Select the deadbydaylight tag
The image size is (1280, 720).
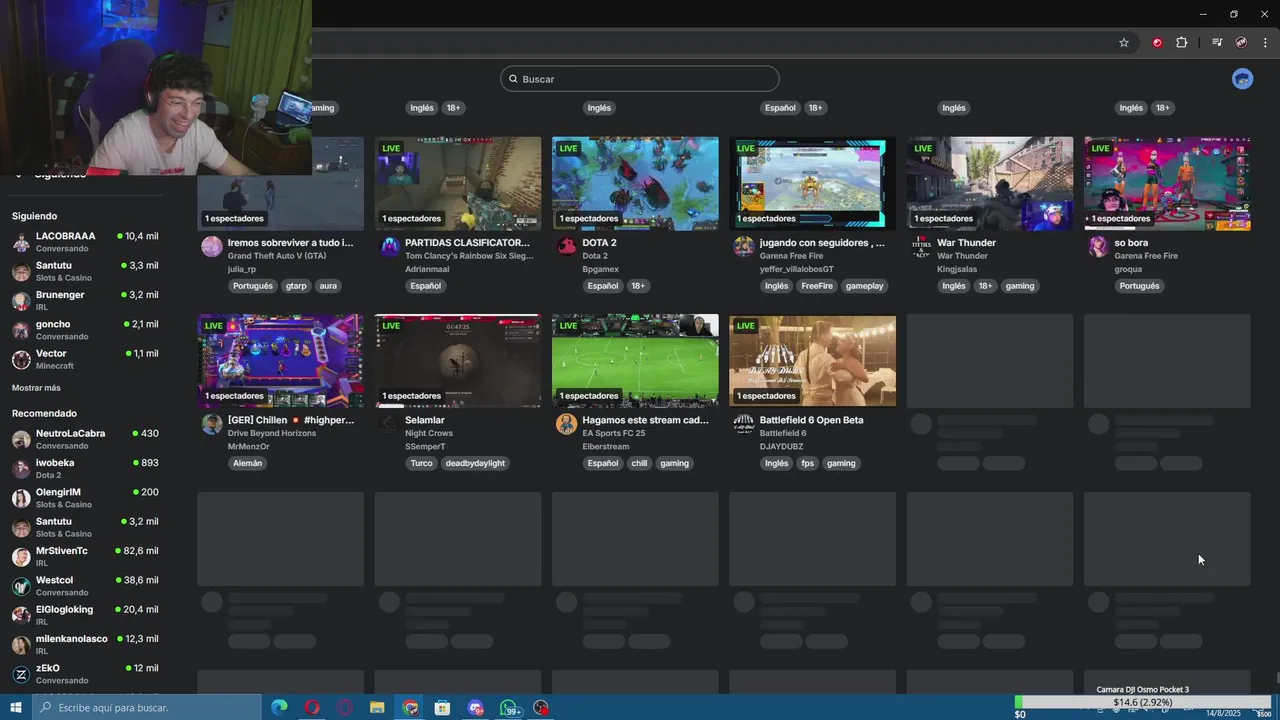tap(475, 463)
